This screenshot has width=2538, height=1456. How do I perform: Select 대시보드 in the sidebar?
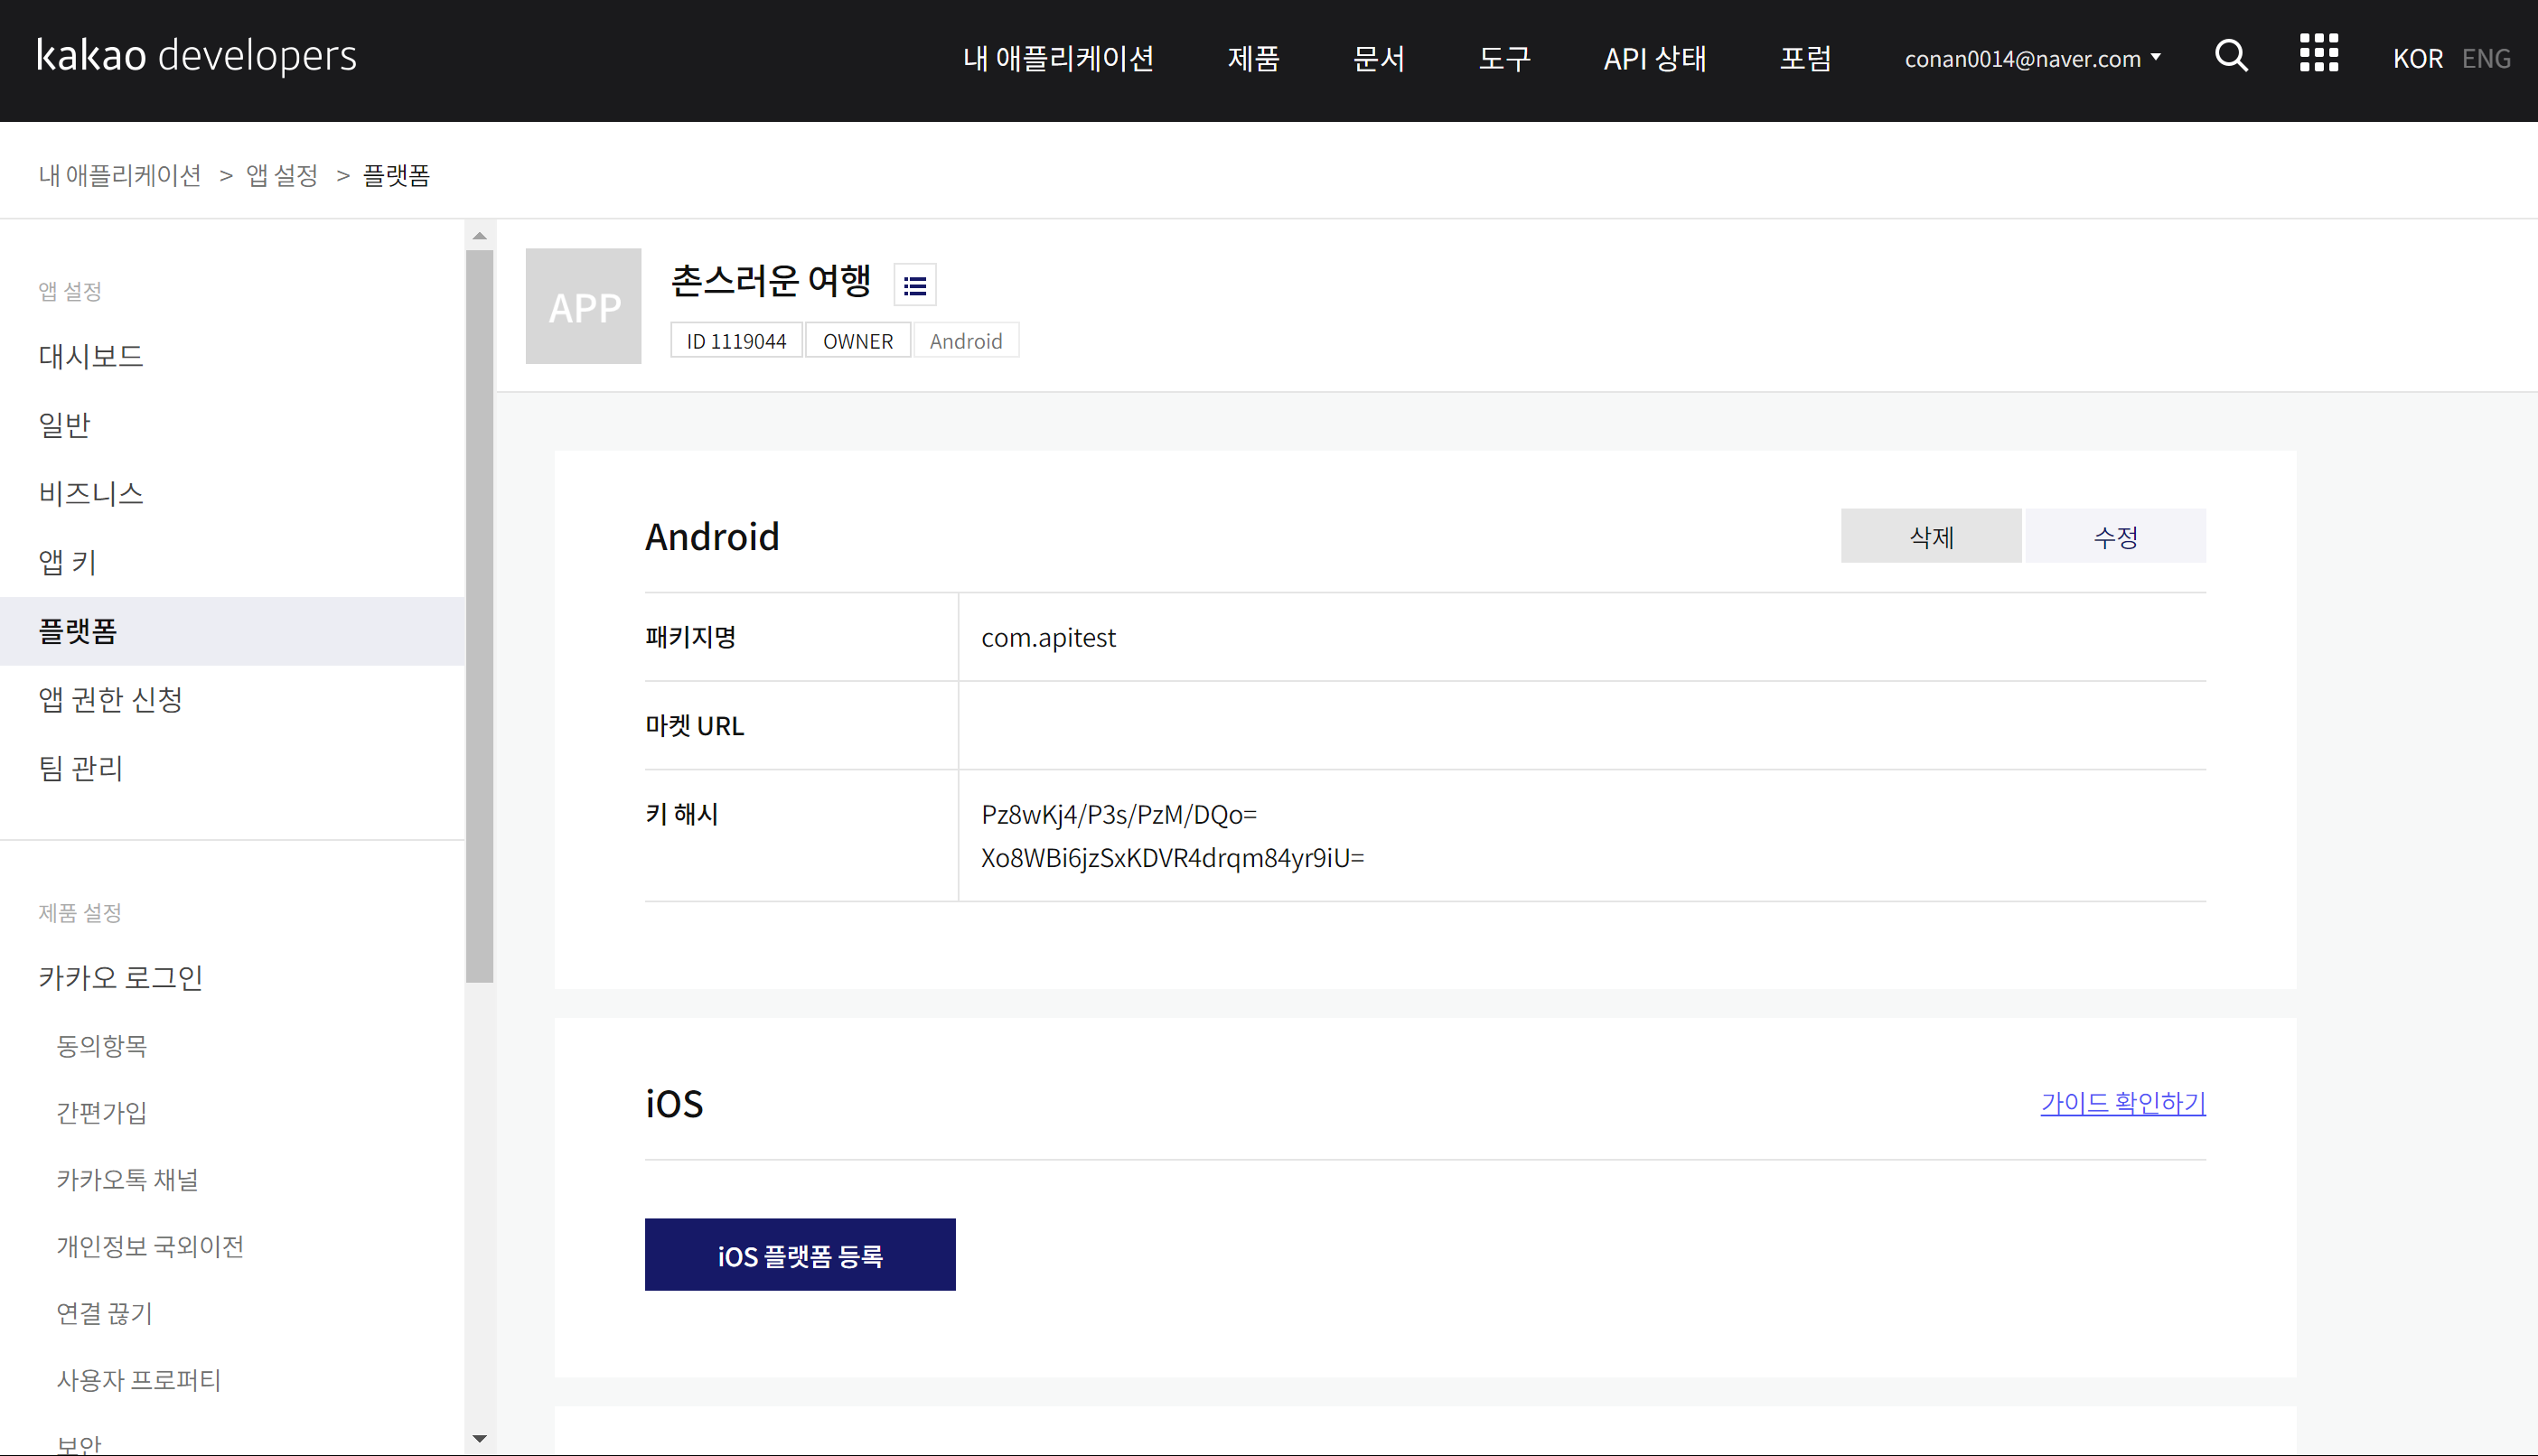pos(232,356)
